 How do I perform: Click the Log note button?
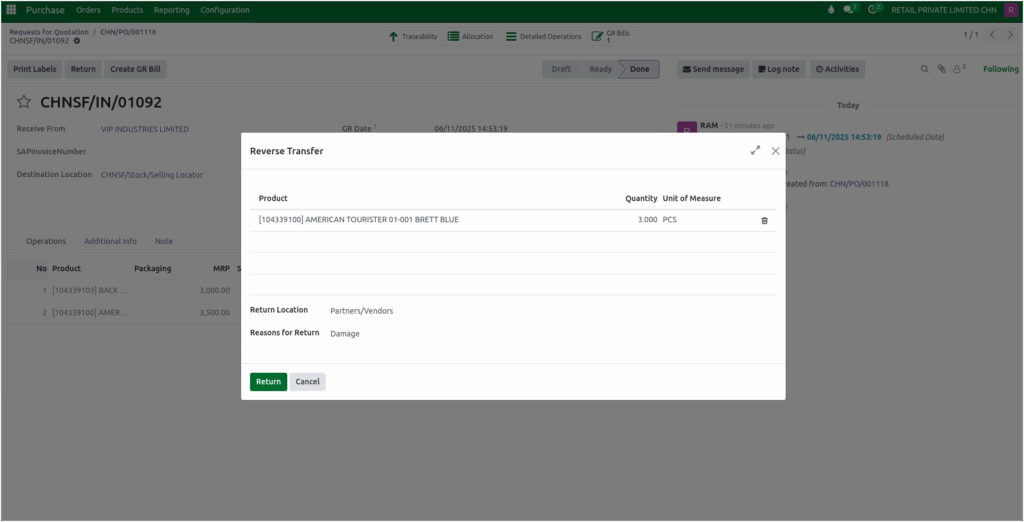pyautogui.click(x=778, y=69)
